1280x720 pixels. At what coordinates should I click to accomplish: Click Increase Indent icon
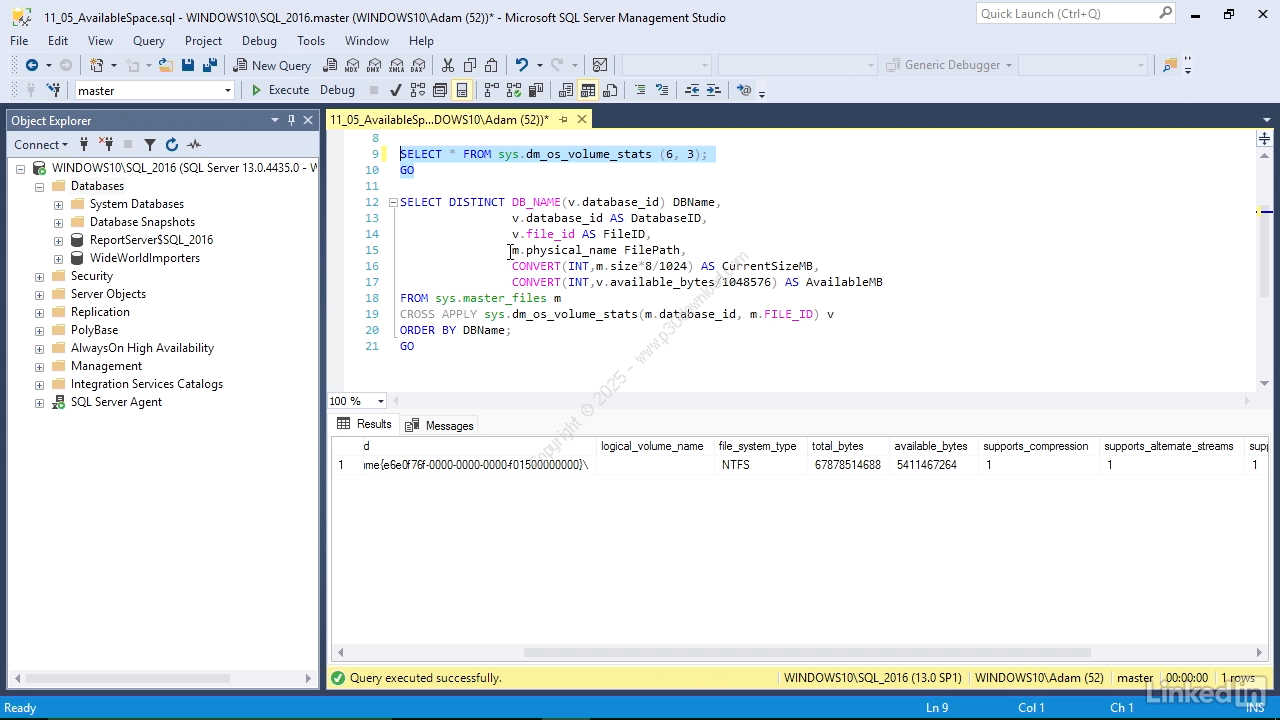[x=714, y=90]
